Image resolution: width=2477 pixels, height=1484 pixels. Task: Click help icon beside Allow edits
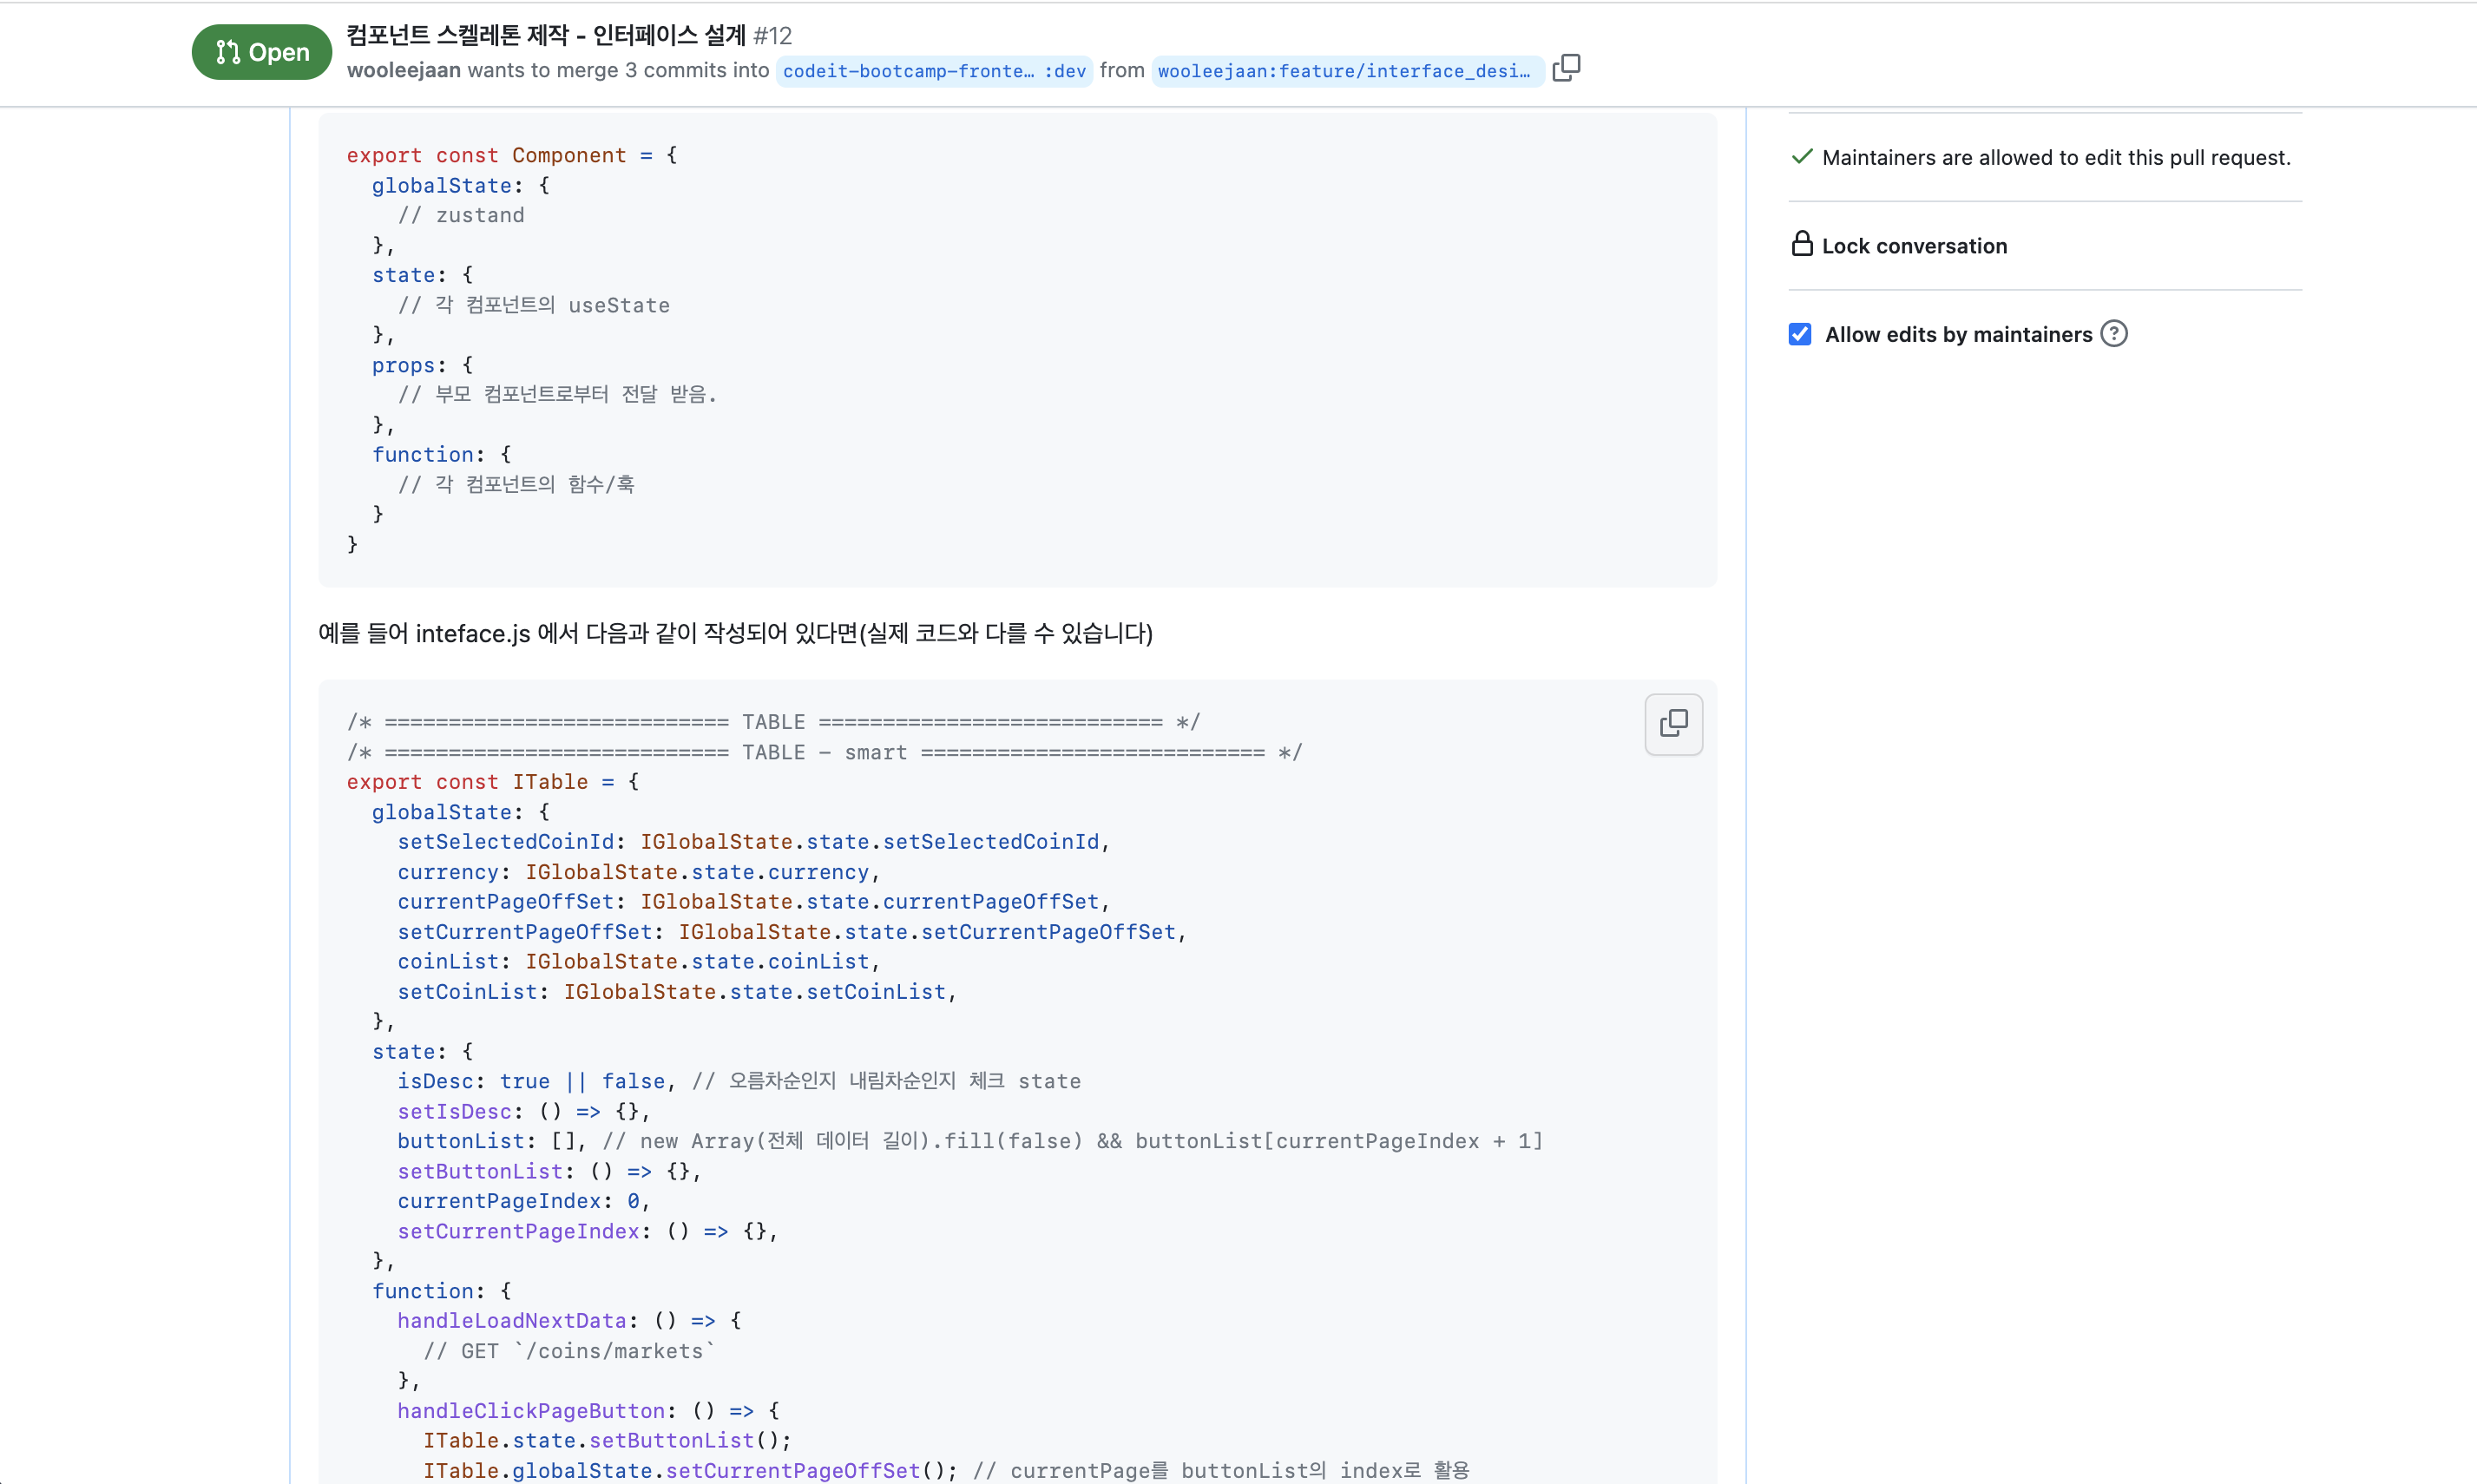click(x=2113, y=334)
